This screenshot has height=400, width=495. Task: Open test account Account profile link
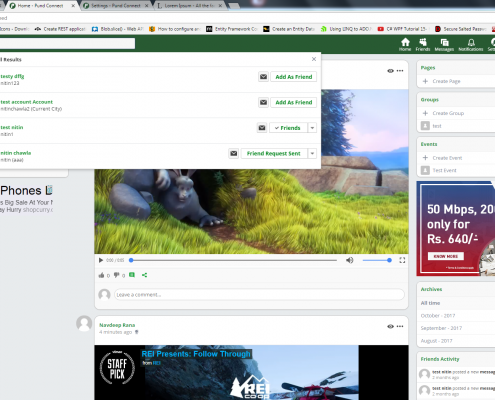point(27,102)
